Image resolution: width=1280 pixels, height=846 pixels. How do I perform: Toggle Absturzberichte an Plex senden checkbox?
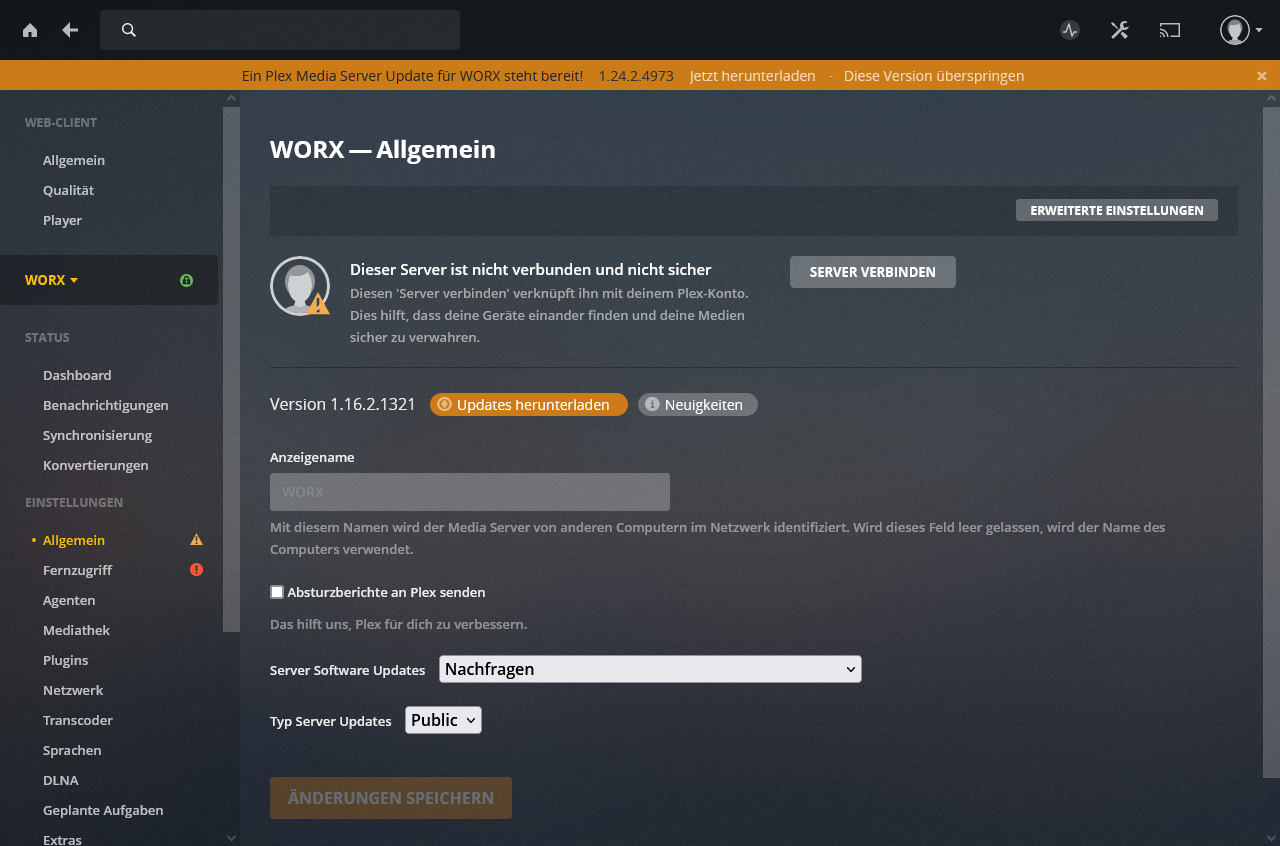click(x=277, y=592)
